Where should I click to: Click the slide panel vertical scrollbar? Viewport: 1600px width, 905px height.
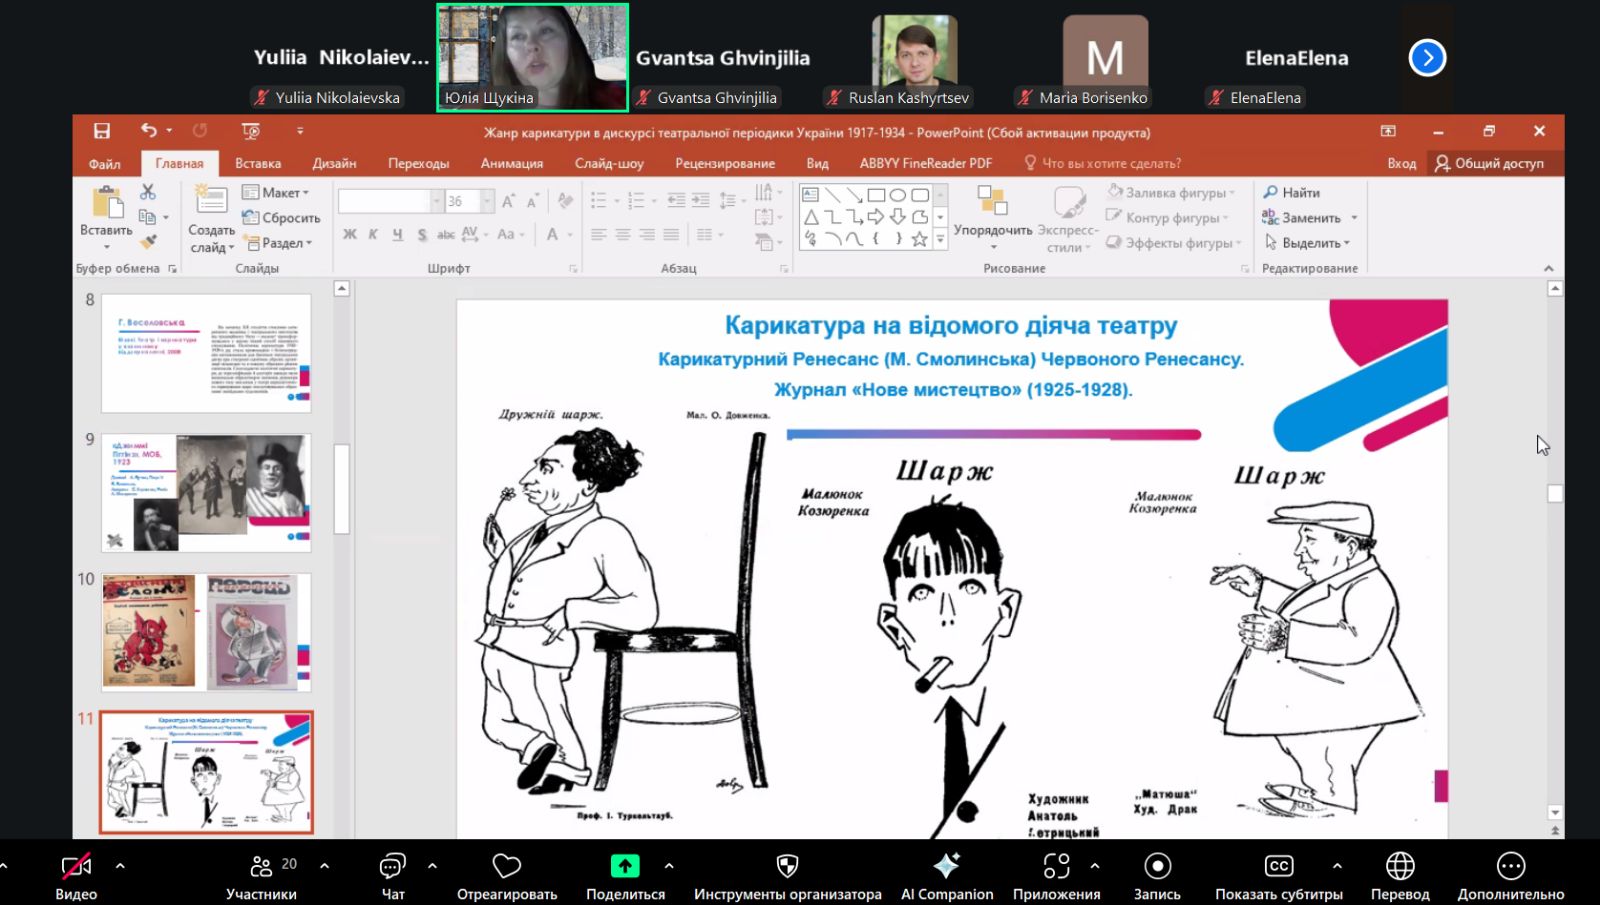[x=341, y=488]
